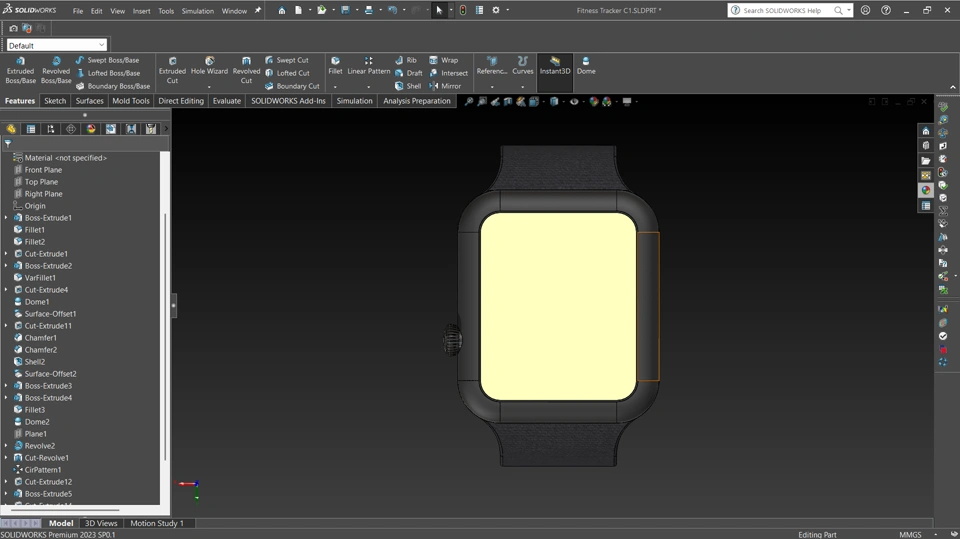Activate the Fillet feature tool

pos(335,66)
